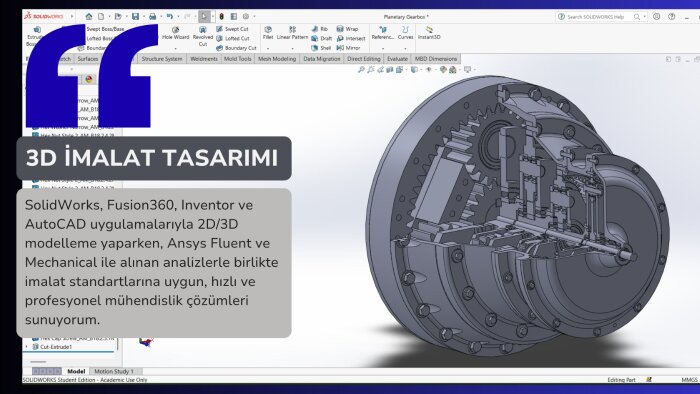This screenshot has height=394, width=700.
Task: Create a new document with the New icon
Action: pyautogui.click(x=101, y=17)
